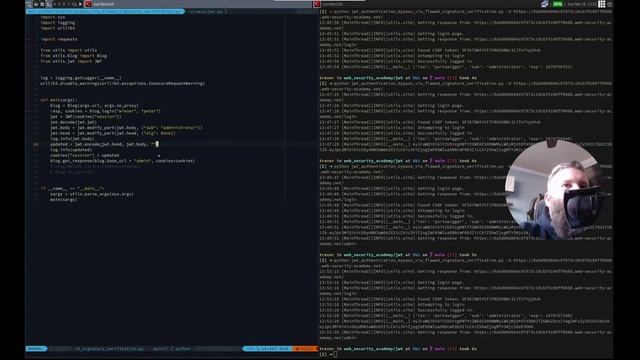Click the 'import requests' line in the editor

tap(59, 39)
